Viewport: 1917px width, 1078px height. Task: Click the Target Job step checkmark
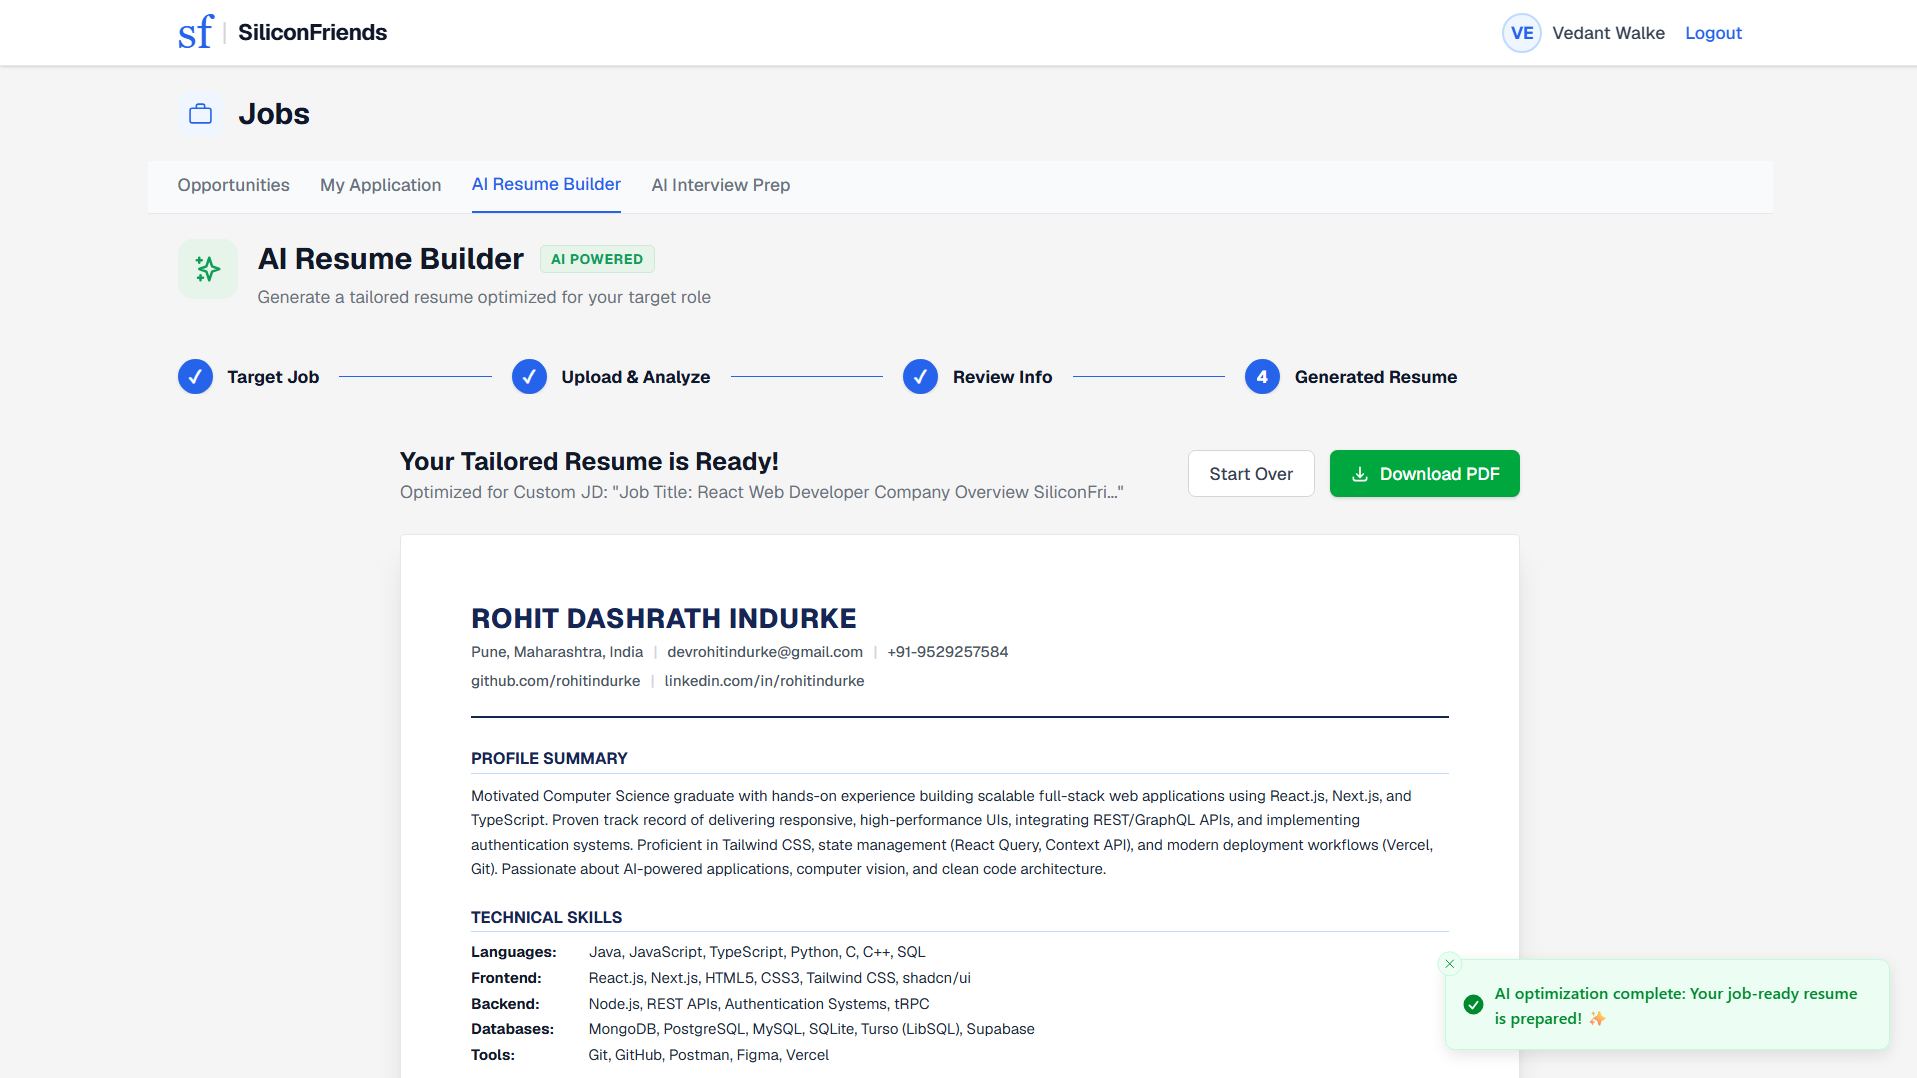195,377
